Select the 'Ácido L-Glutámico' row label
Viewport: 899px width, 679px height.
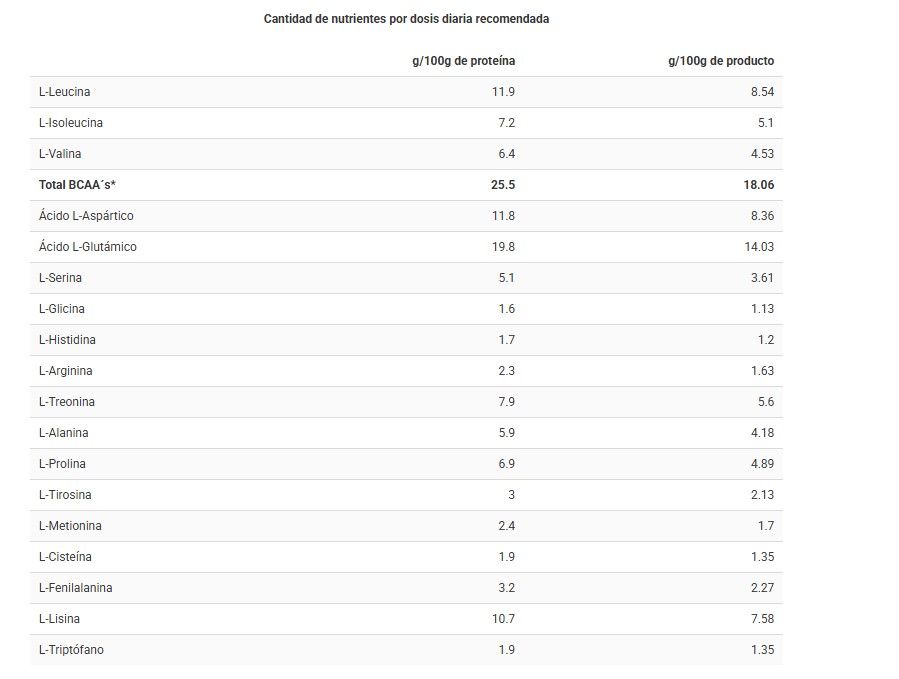pos(88,247)
